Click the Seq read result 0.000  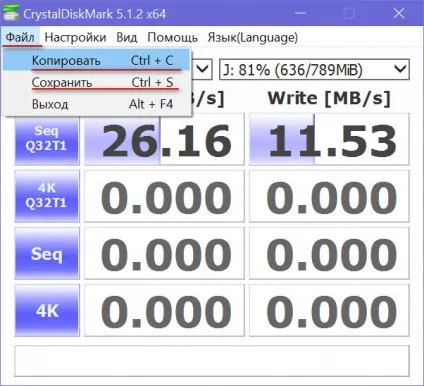[x=164, y=253]
